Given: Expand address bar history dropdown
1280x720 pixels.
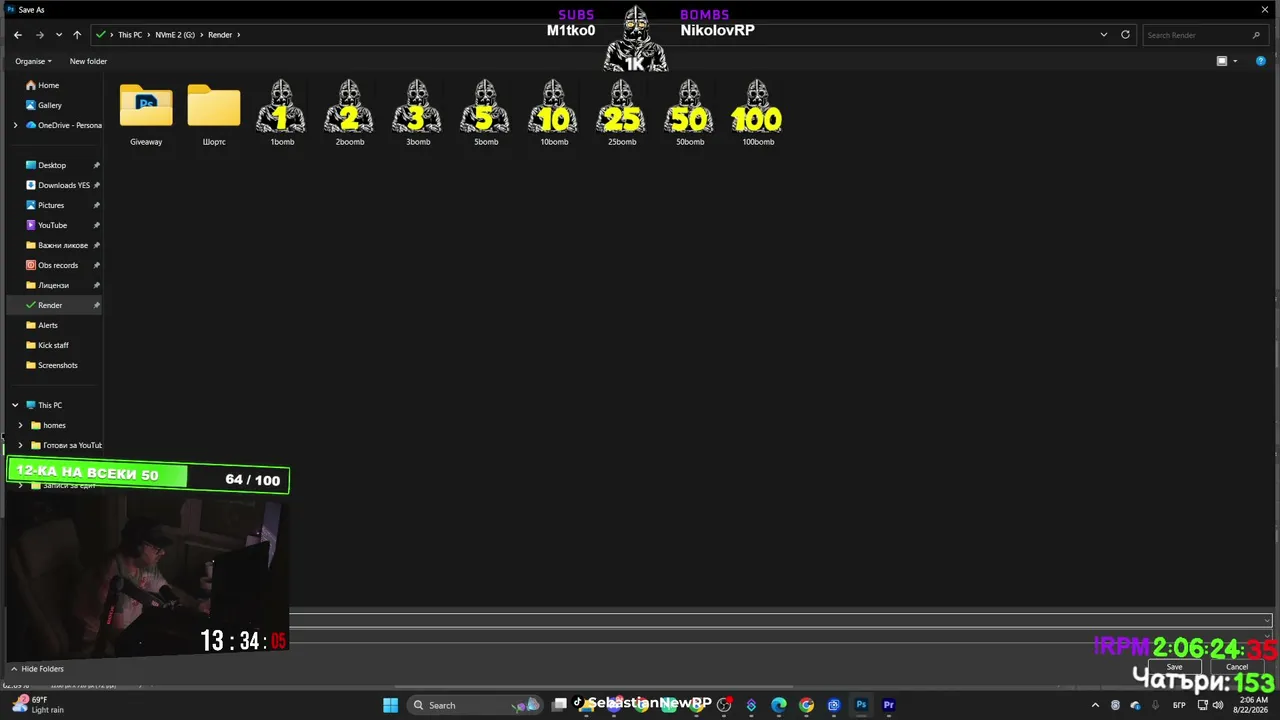Looking at the screenshot, I should pos(1104,35).
